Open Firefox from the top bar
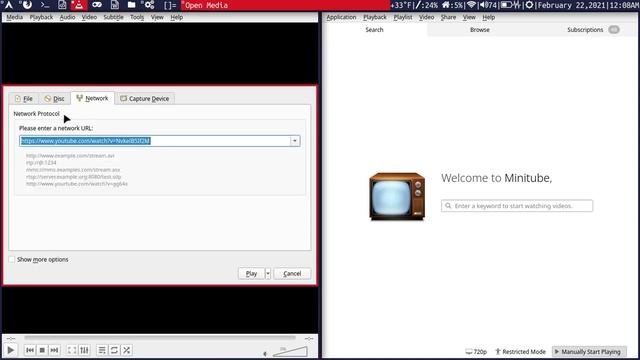 coord(27,5)
